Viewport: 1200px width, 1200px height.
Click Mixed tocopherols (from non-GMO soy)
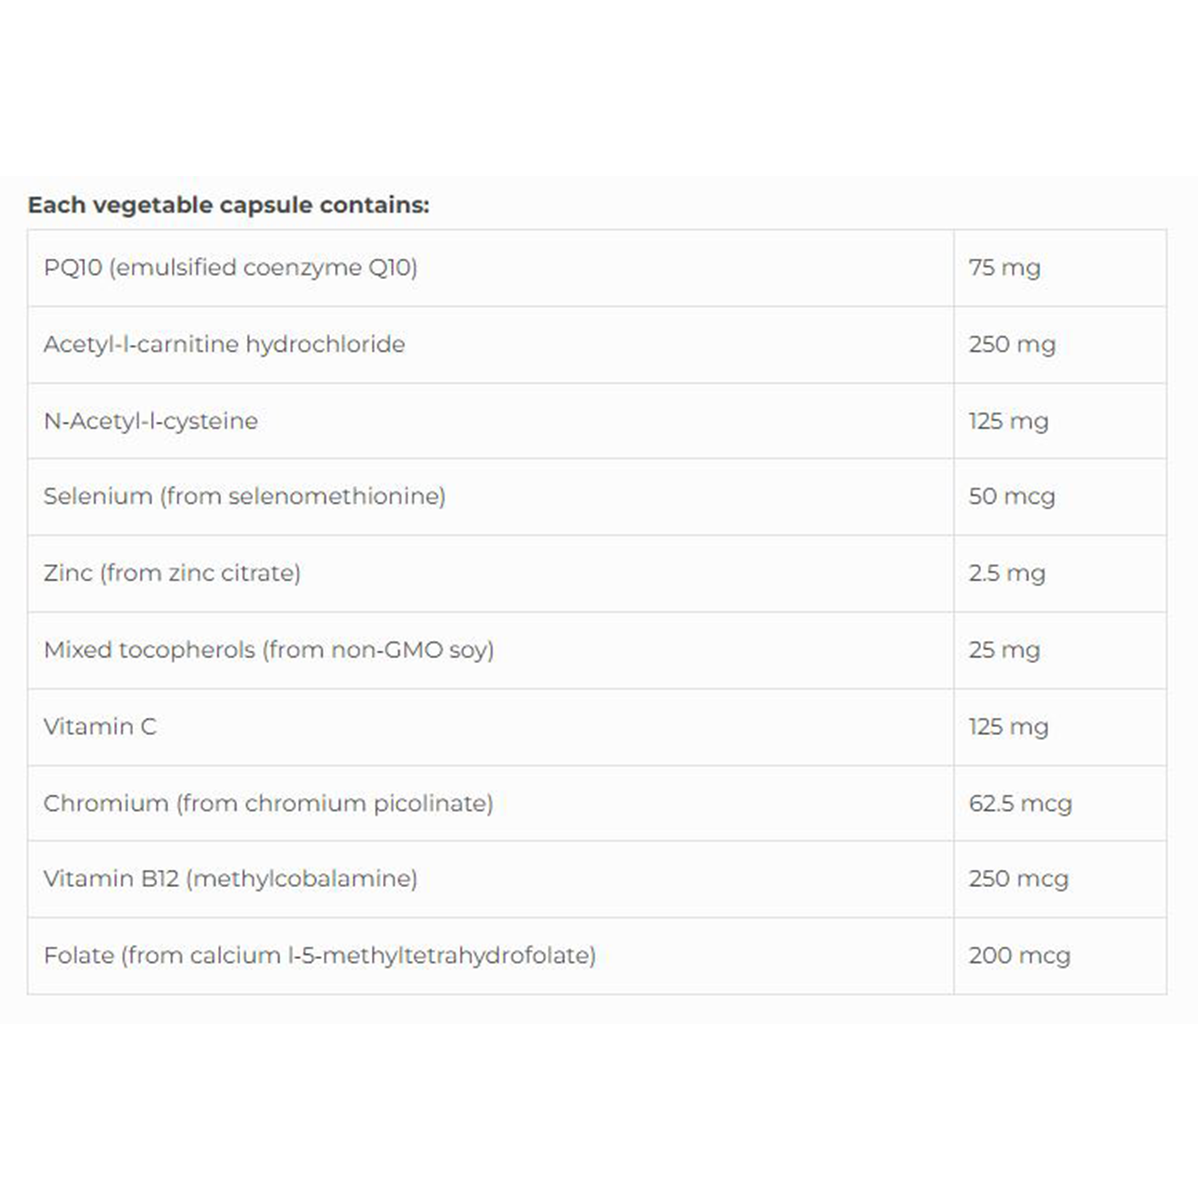tap(268, 650)
